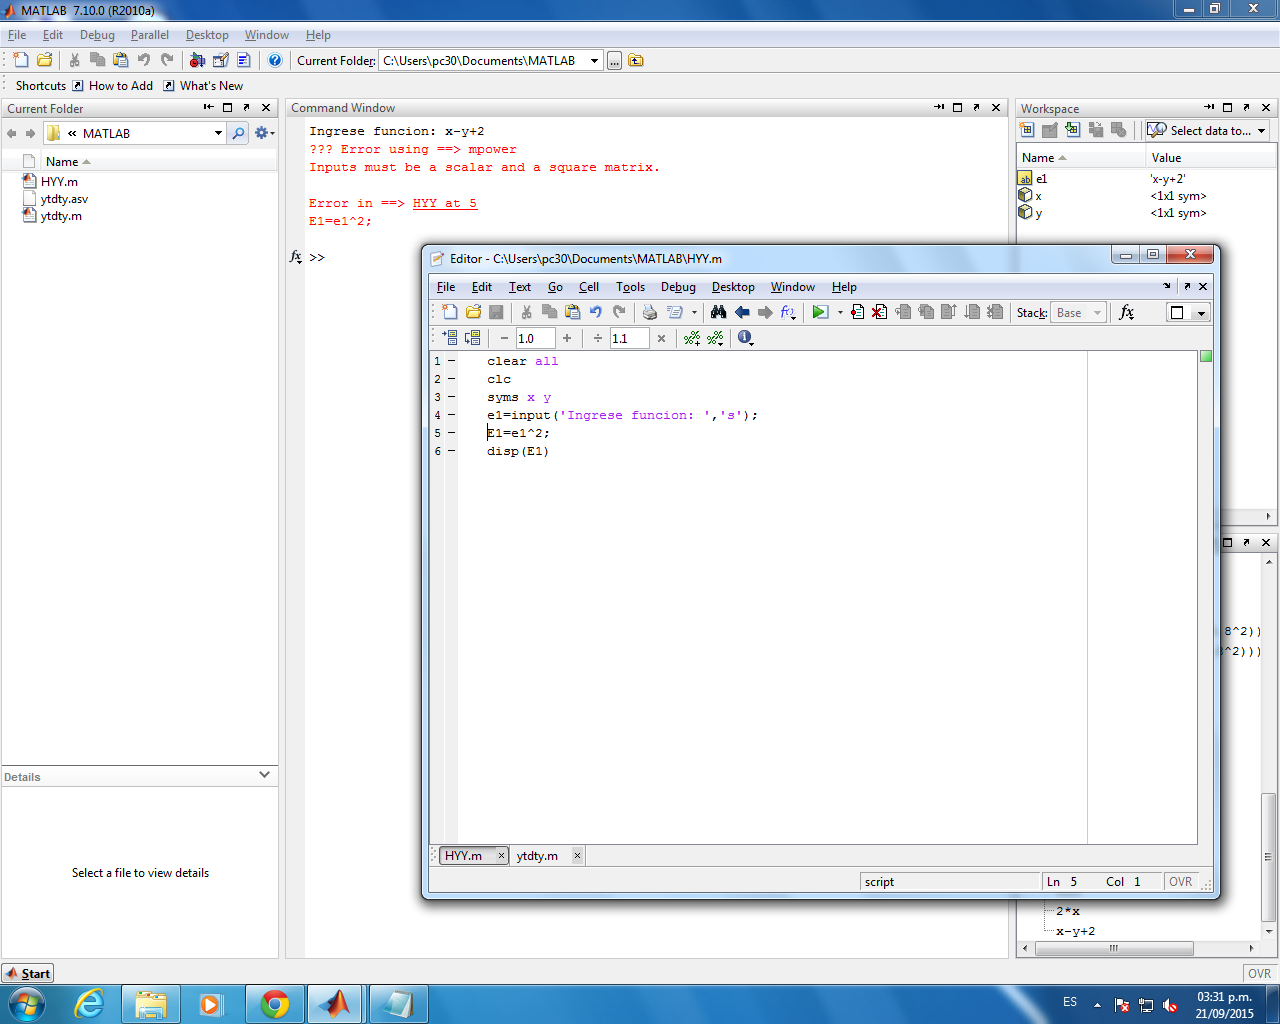Click Print icon in Editor toolbar

[650, 312]
